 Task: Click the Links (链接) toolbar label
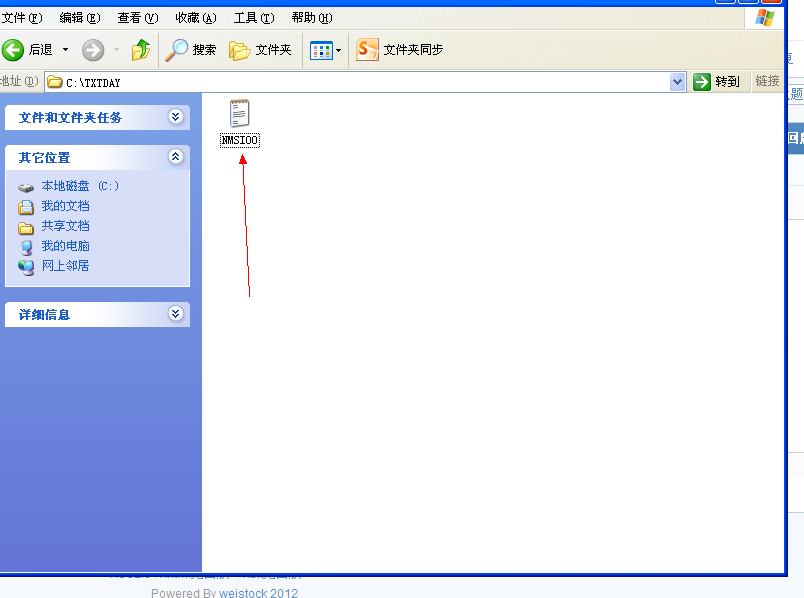(767, 81)
